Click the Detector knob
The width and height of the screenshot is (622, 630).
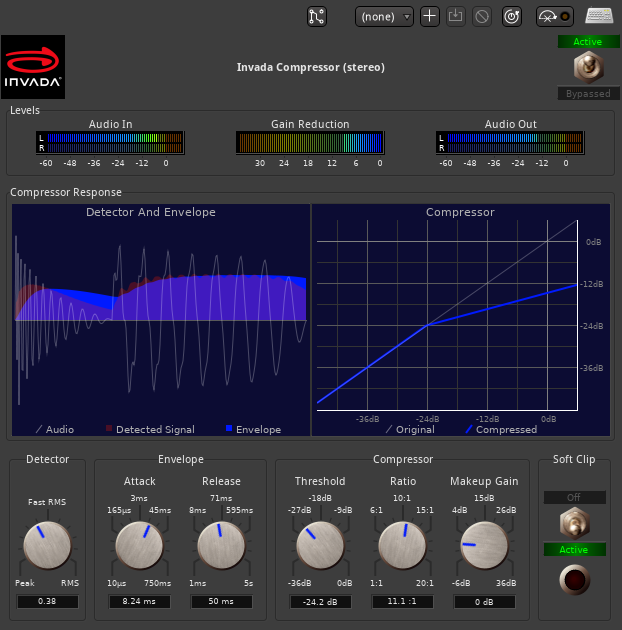(x=47, y=546)
